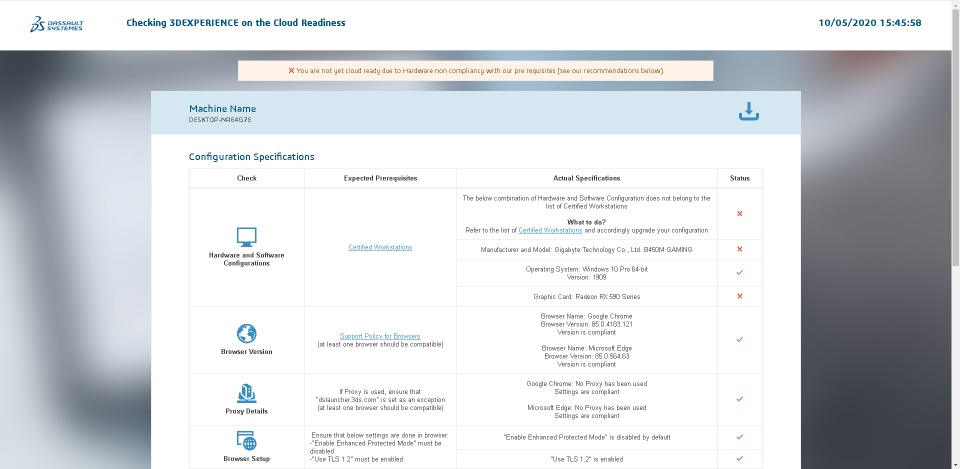This screenshot has height=469, width=960.
Task: Click Enable Enhanced Protected Mode is disabled text
Action: click(587, 437)
